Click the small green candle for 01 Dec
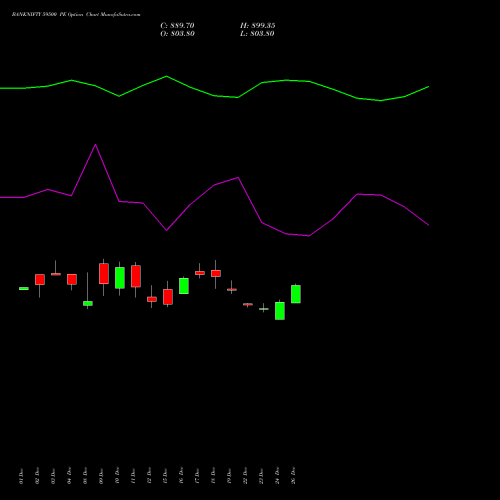The width and height of the screenshot is (500, 500). tap(24, 288)
